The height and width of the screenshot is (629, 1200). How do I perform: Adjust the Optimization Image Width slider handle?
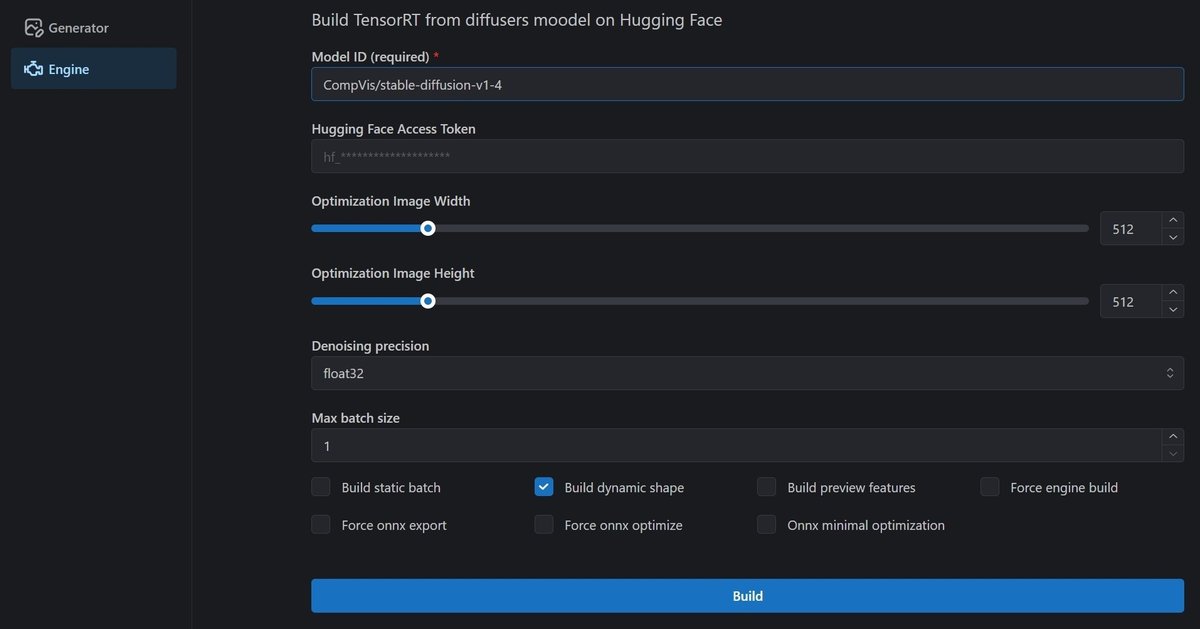pyautogui.click(x=428, y=228)
